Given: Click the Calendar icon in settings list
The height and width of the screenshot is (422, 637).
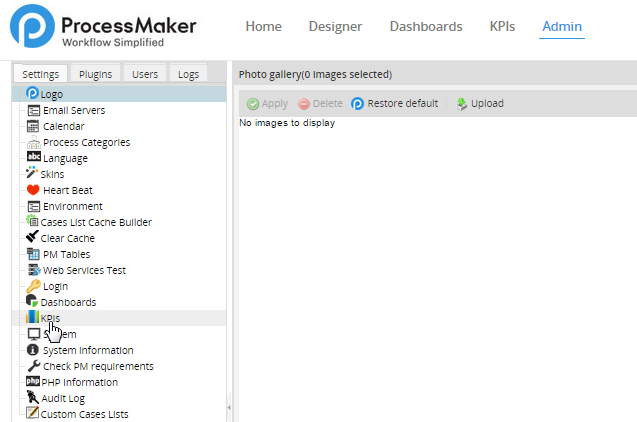Looking at the screenshot, I should 33,126.
